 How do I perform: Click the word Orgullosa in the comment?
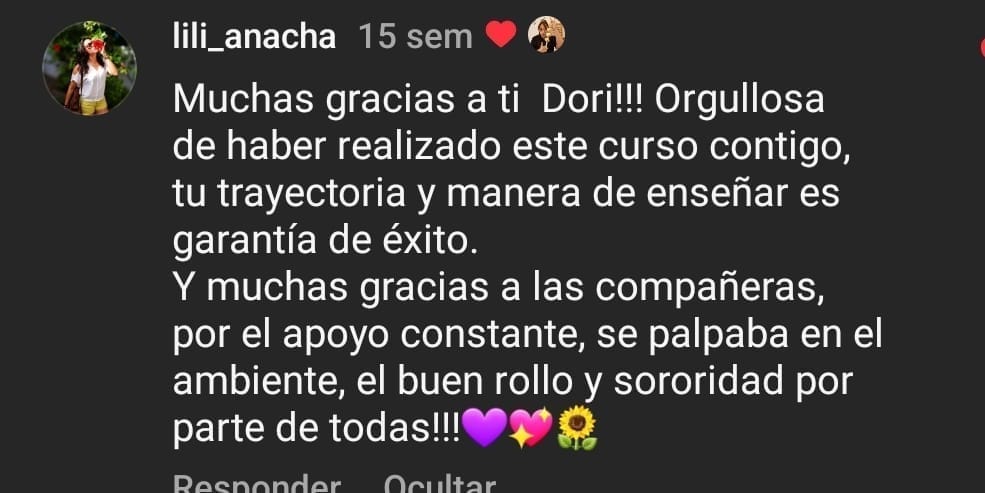tap(739, 101)
